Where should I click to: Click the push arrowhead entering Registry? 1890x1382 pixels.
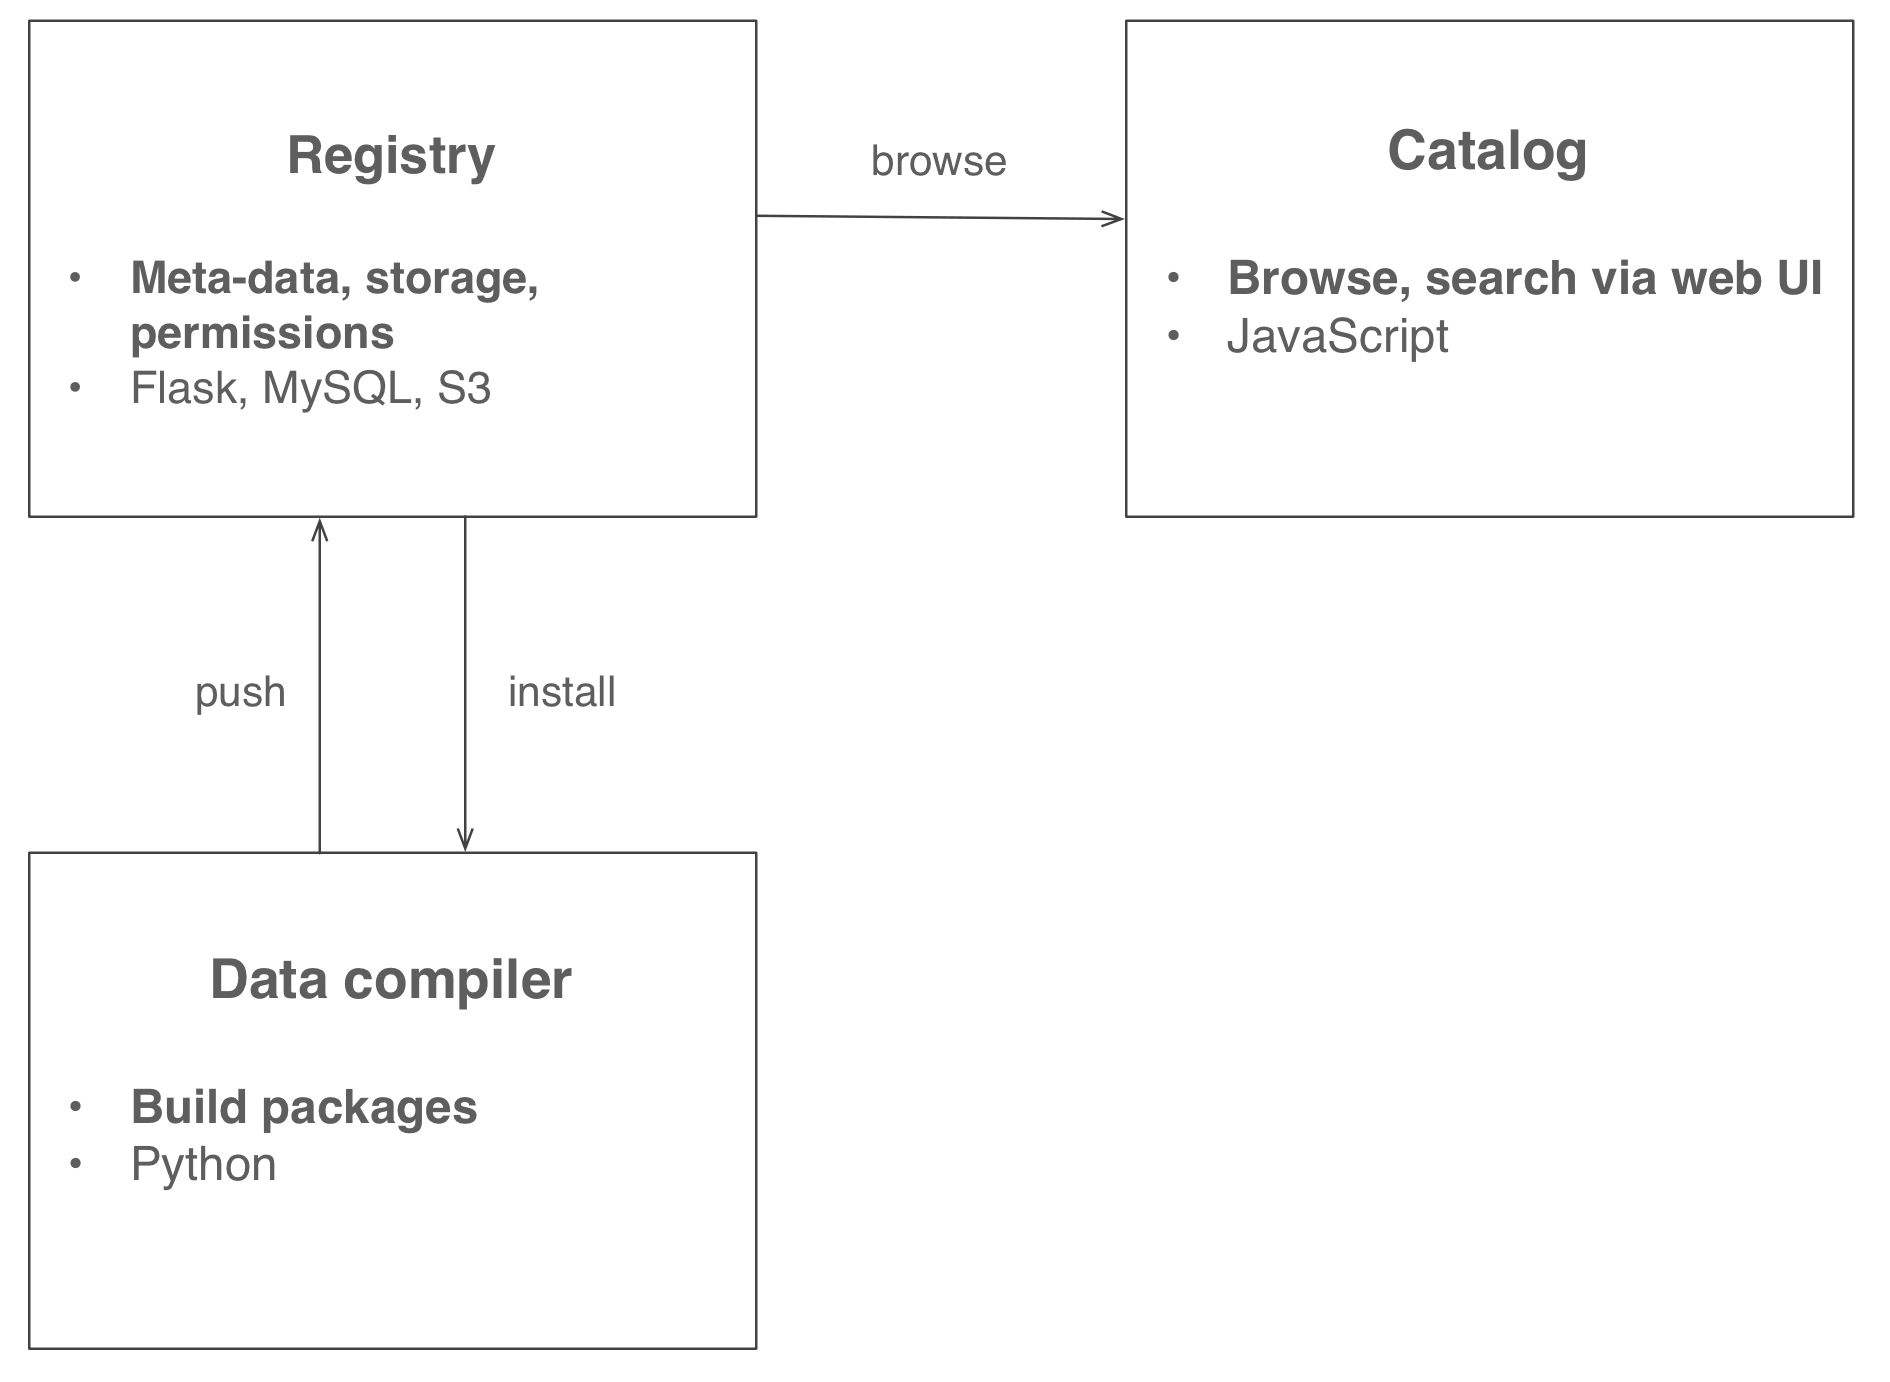320,529
